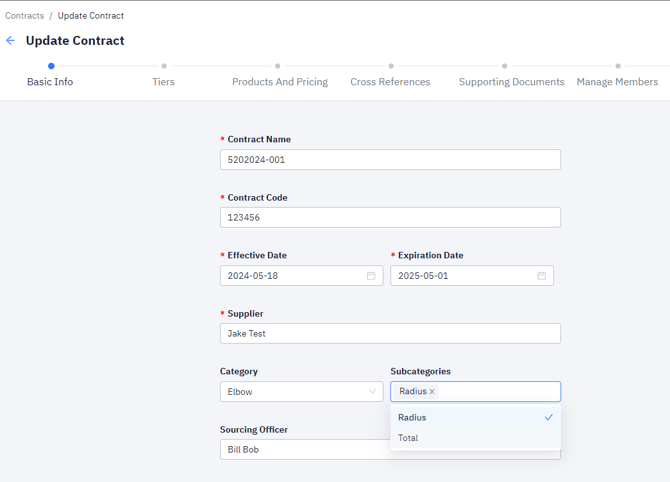670x482 pixels.
Task: Expand the Category dropdown showing Elbow
Action: point(301,392)
